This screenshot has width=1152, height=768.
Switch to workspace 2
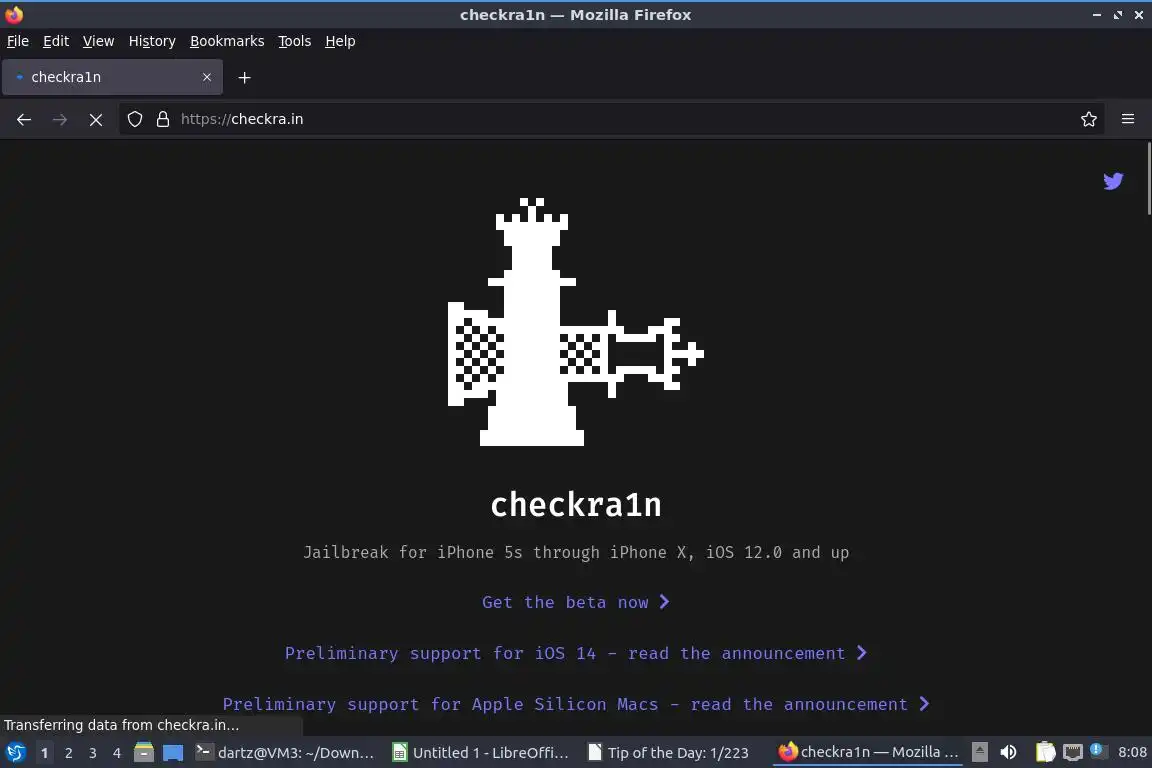68,753
